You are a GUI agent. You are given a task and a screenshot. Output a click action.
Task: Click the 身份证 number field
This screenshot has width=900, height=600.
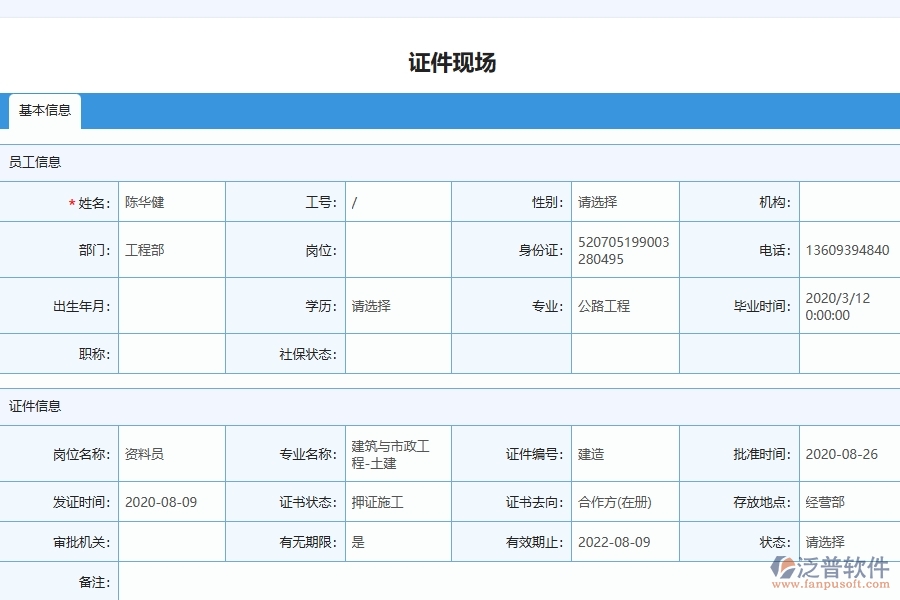[x=622, y=250]
